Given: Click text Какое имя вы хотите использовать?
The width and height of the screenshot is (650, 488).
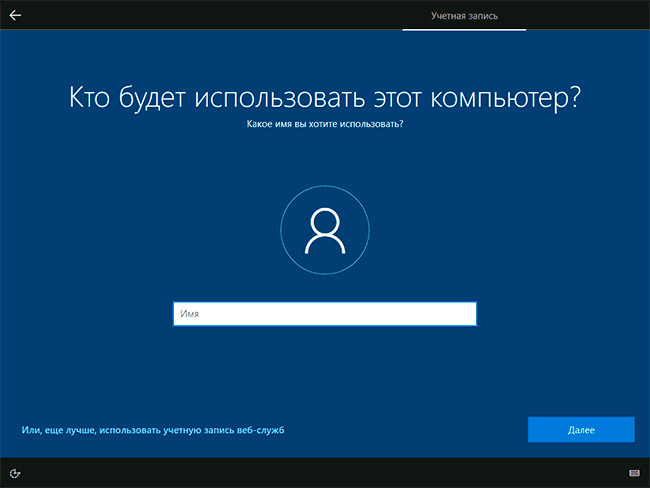Looking at the screenshot, I should click(x=325, y=124).
